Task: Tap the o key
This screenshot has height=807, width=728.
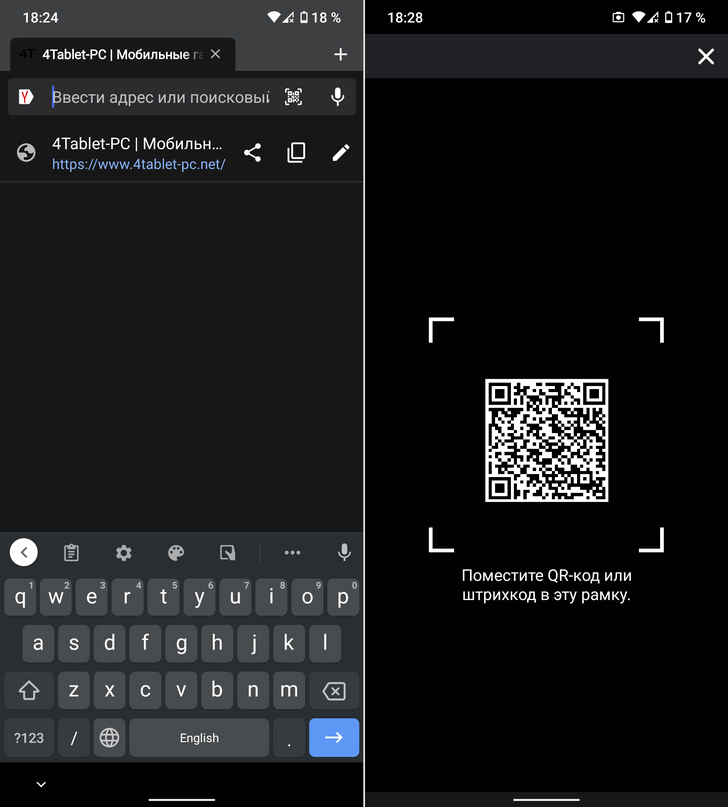Action: [307, 597]
